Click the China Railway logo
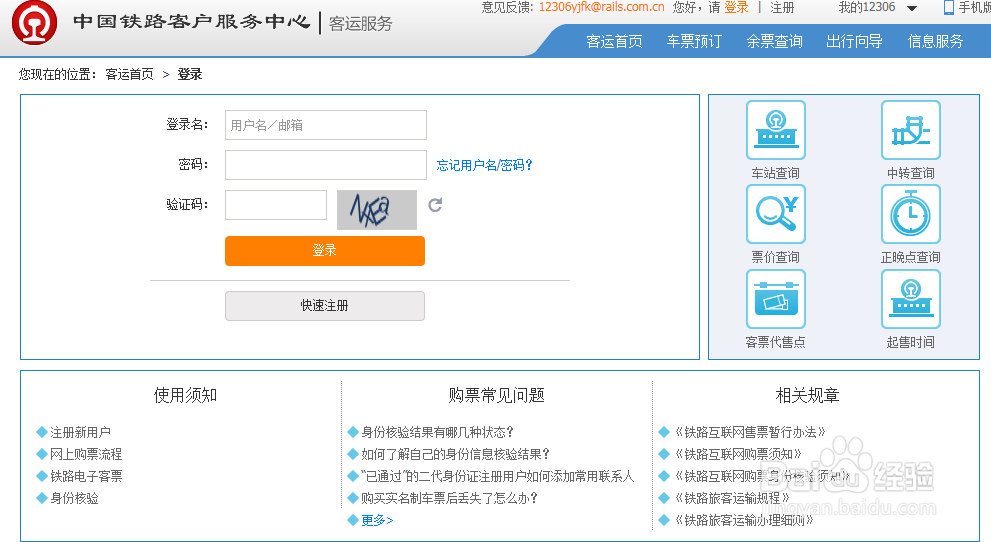Image resolution: width=991 pixels, height=542 pixels. point(35,24)
